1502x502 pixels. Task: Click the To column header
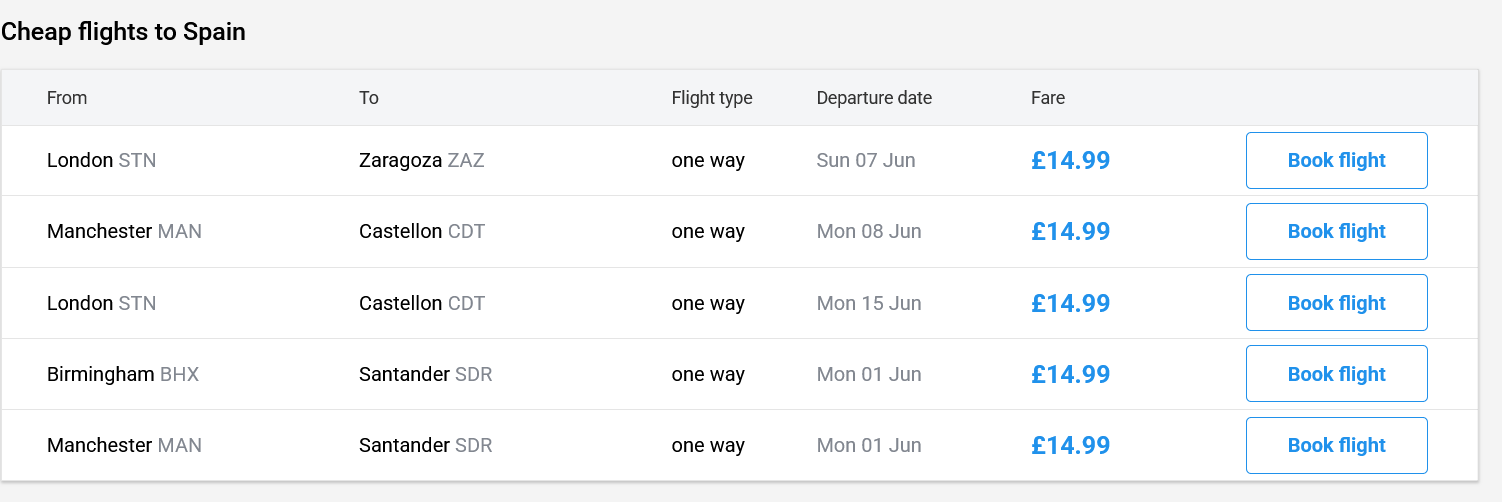point(369,98)
